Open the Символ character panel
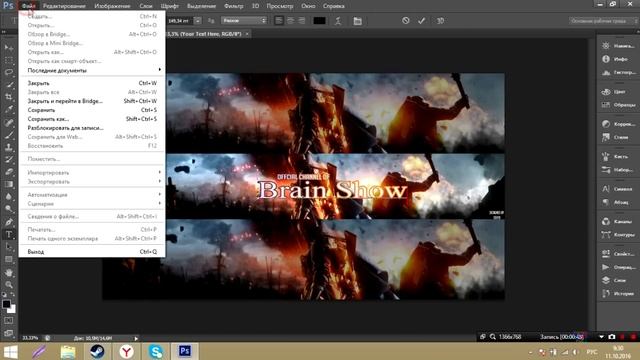Image resolution: width=640 pixels, height=360 pixels. [618, 189]
